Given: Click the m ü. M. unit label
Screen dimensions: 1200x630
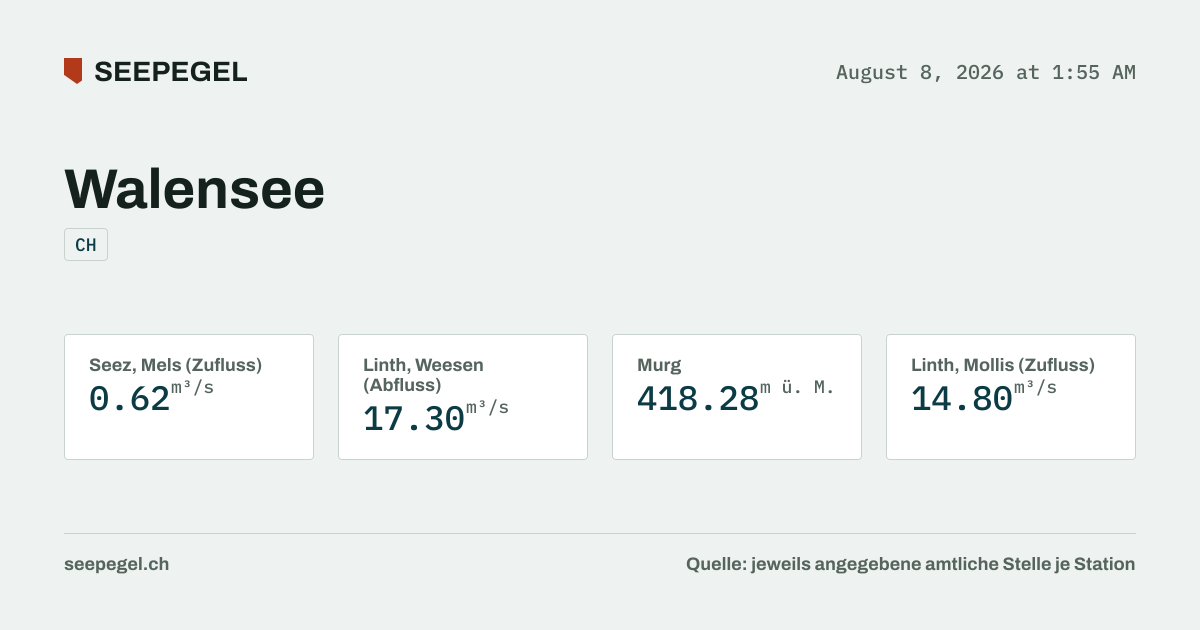Looking at the screenshot, I should tap(798, 387).
